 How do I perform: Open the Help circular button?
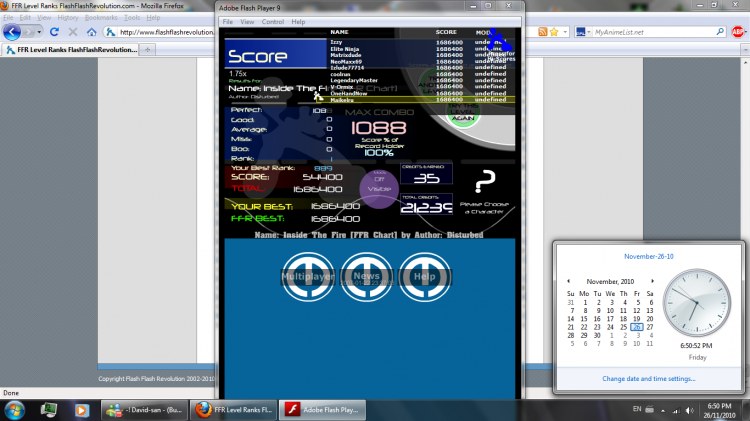(x=425, y=277)
